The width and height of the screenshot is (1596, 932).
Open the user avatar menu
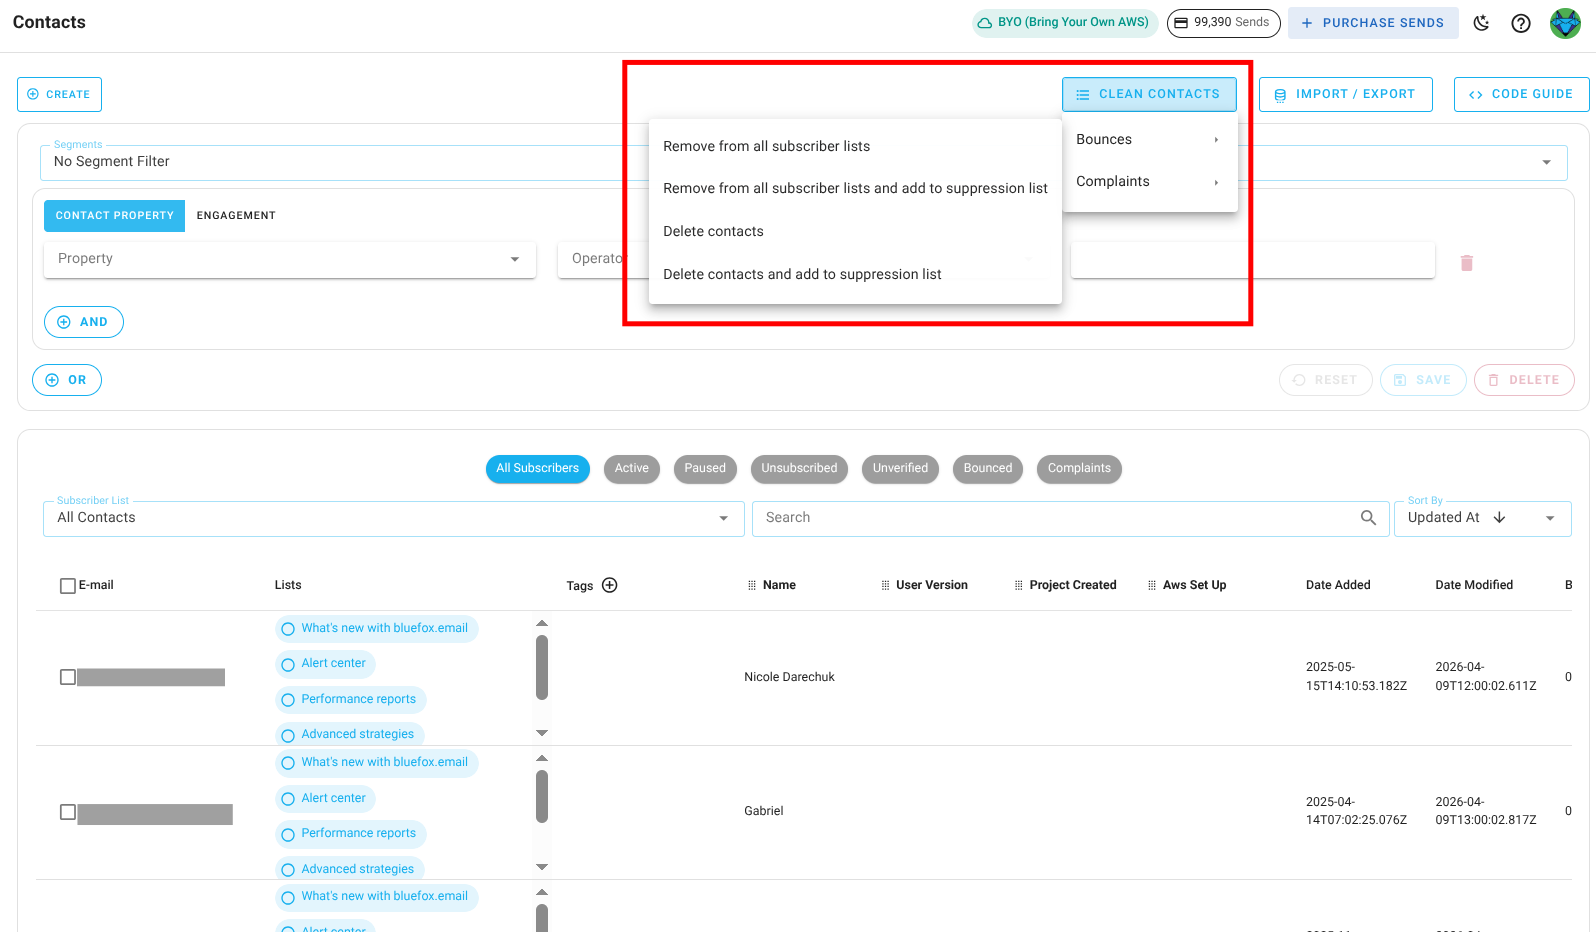pyautogui.click(x=1565, y=23)
